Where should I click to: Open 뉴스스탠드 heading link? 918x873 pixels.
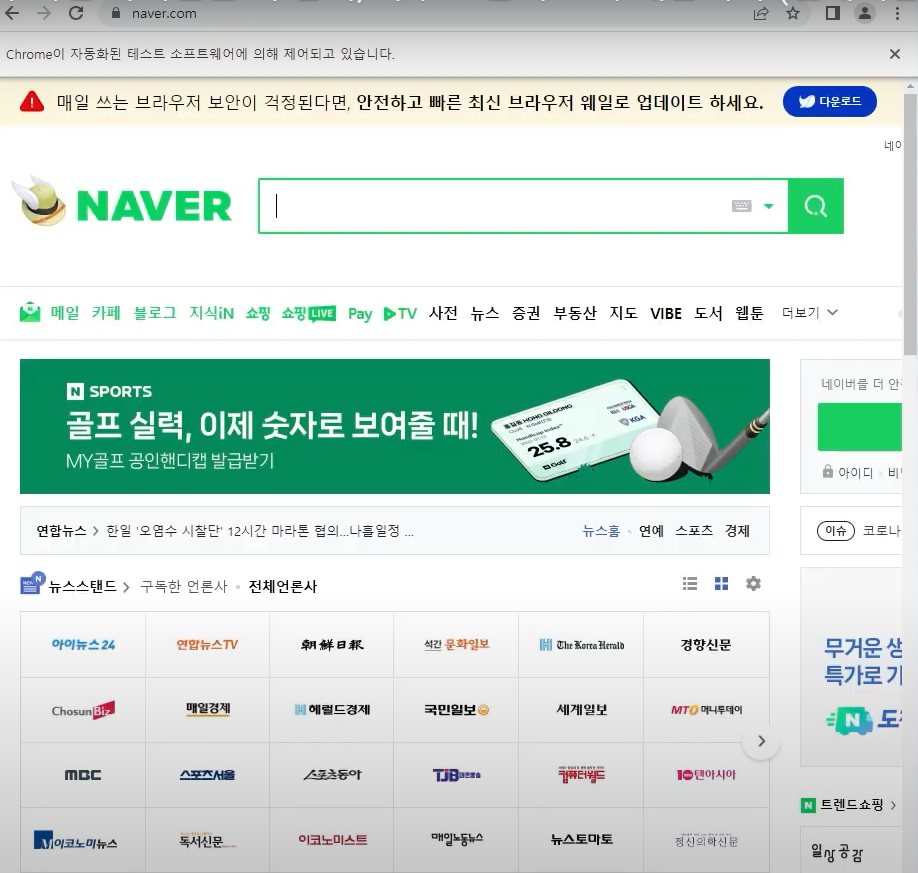[83, 586]
